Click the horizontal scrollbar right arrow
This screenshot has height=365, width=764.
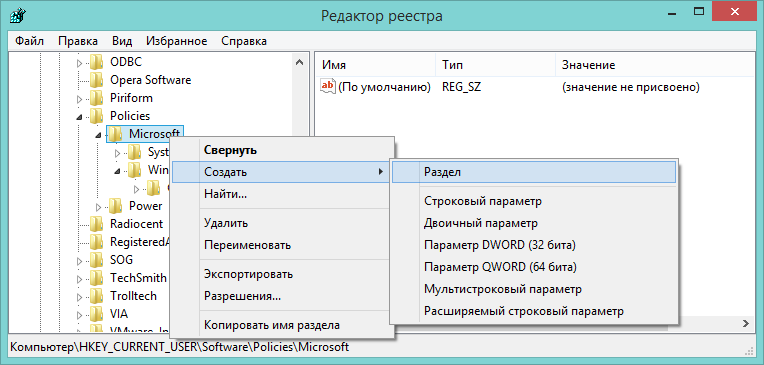click(745, 323)
